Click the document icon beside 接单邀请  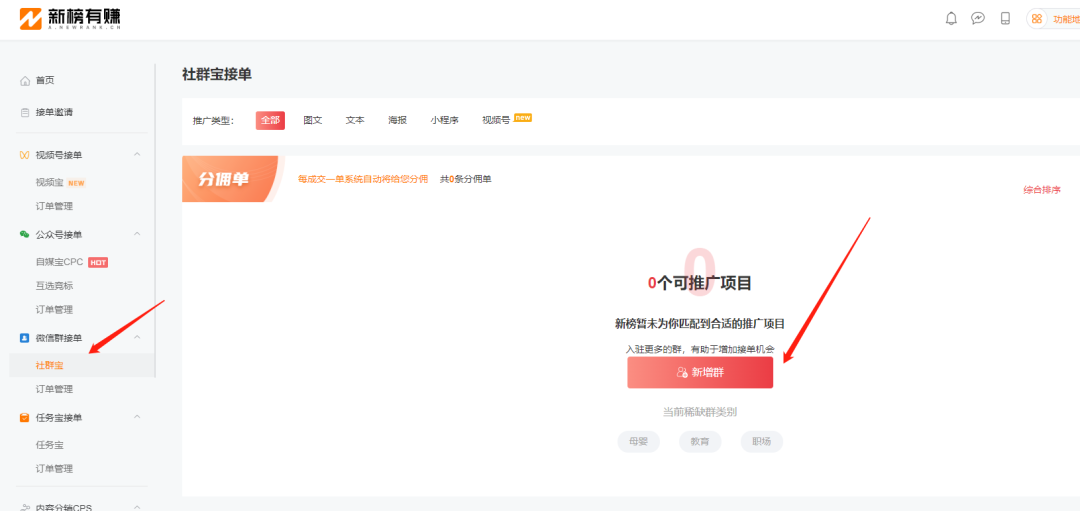[25, 112]
